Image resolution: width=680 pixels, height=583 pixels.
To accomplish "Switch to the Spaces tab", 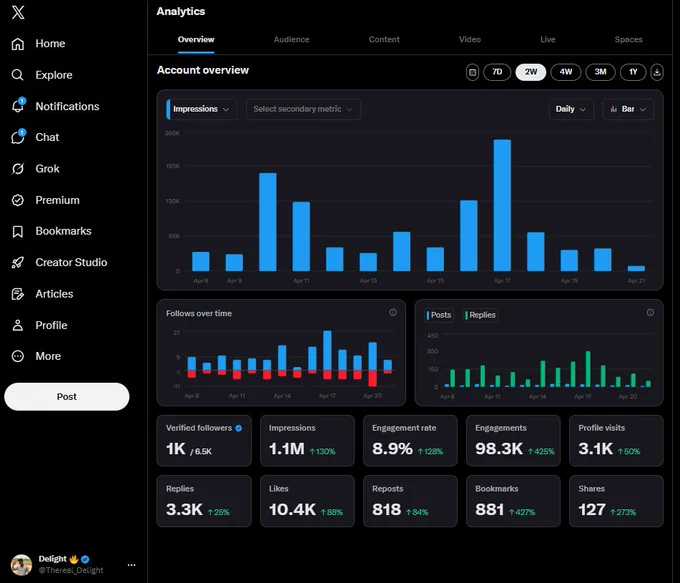I will [x=628, y=39].
